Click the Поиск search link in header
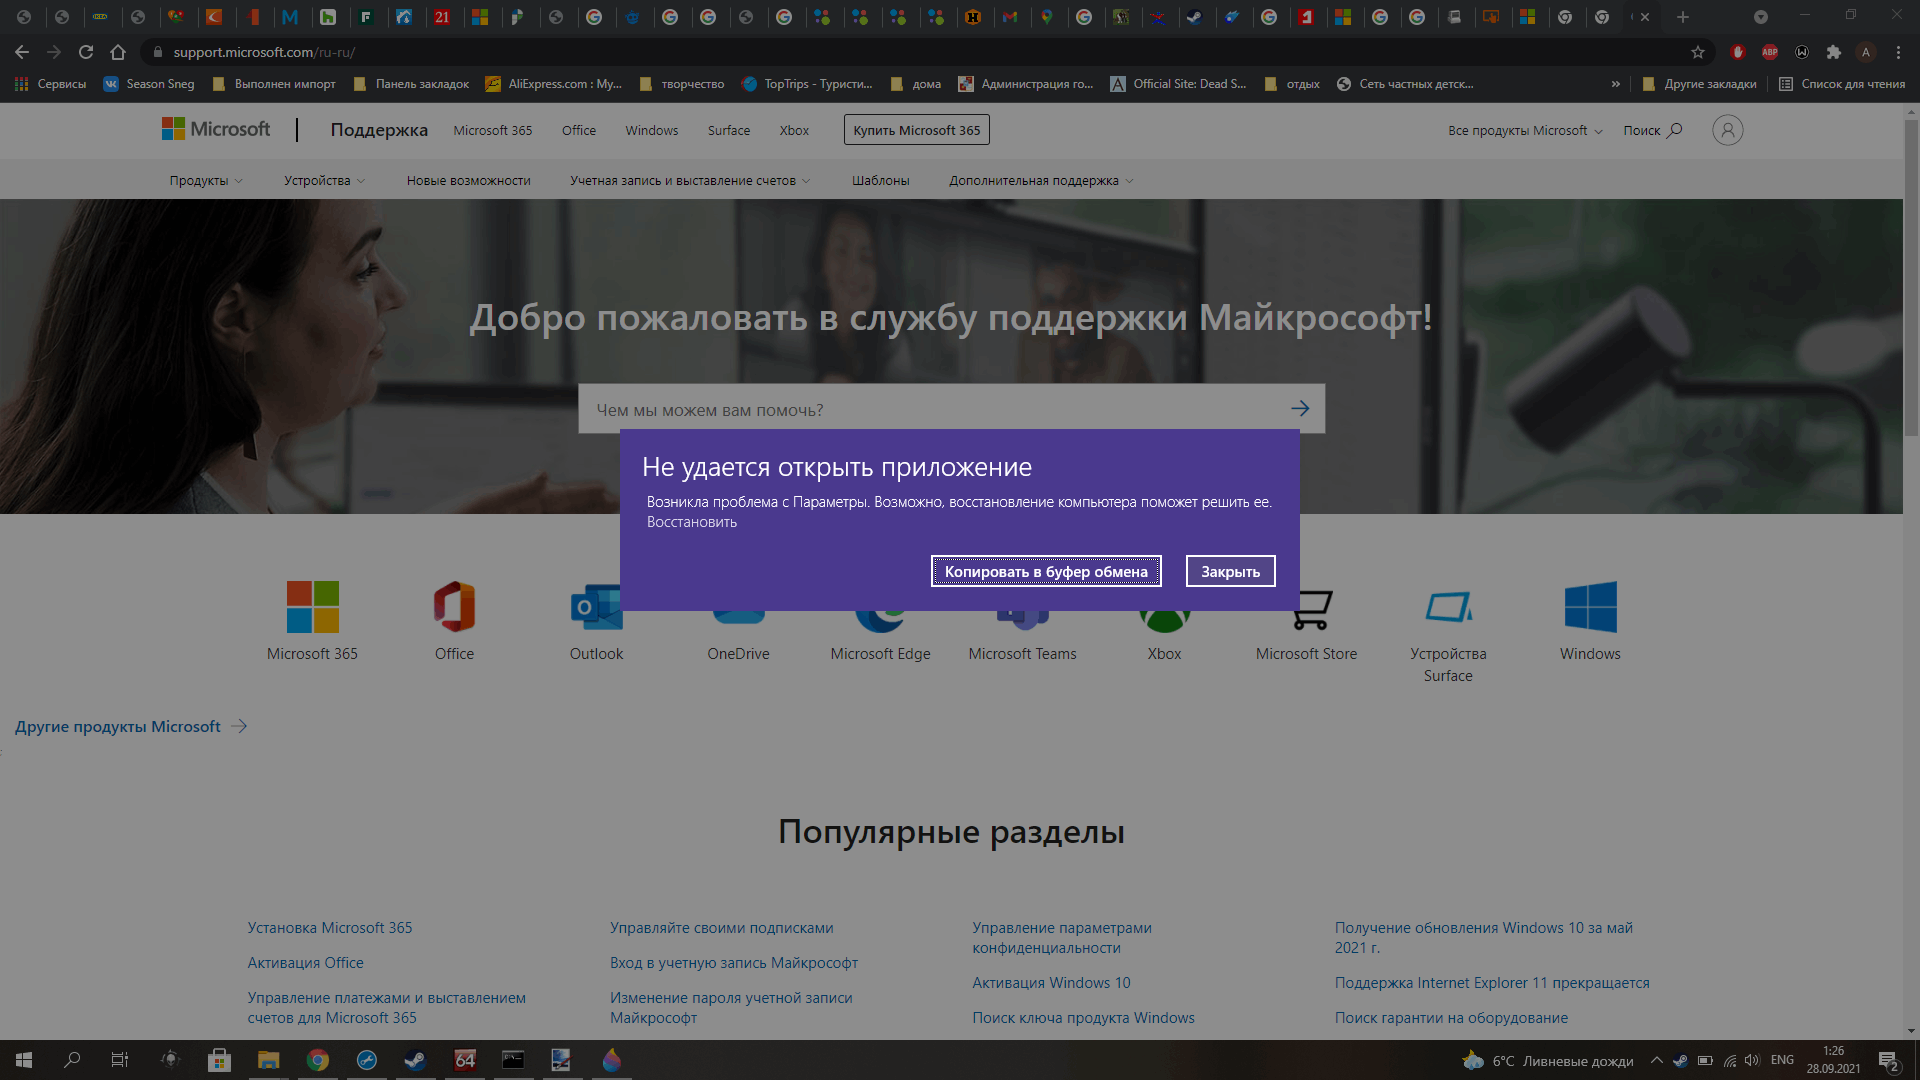The height and width of the screenshot is (1080, 1920). pyautogui.click(x=1652, y=130)
